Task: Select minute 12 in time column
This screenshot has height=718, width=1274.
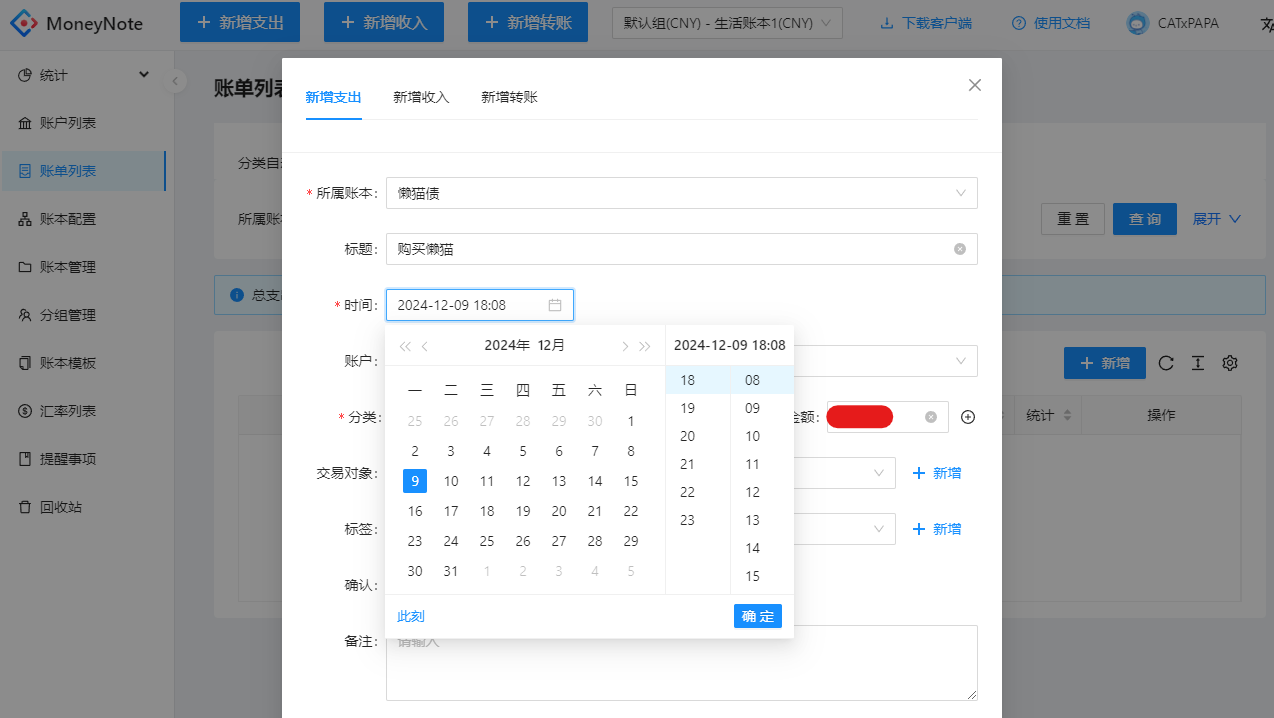Action: 762,492
